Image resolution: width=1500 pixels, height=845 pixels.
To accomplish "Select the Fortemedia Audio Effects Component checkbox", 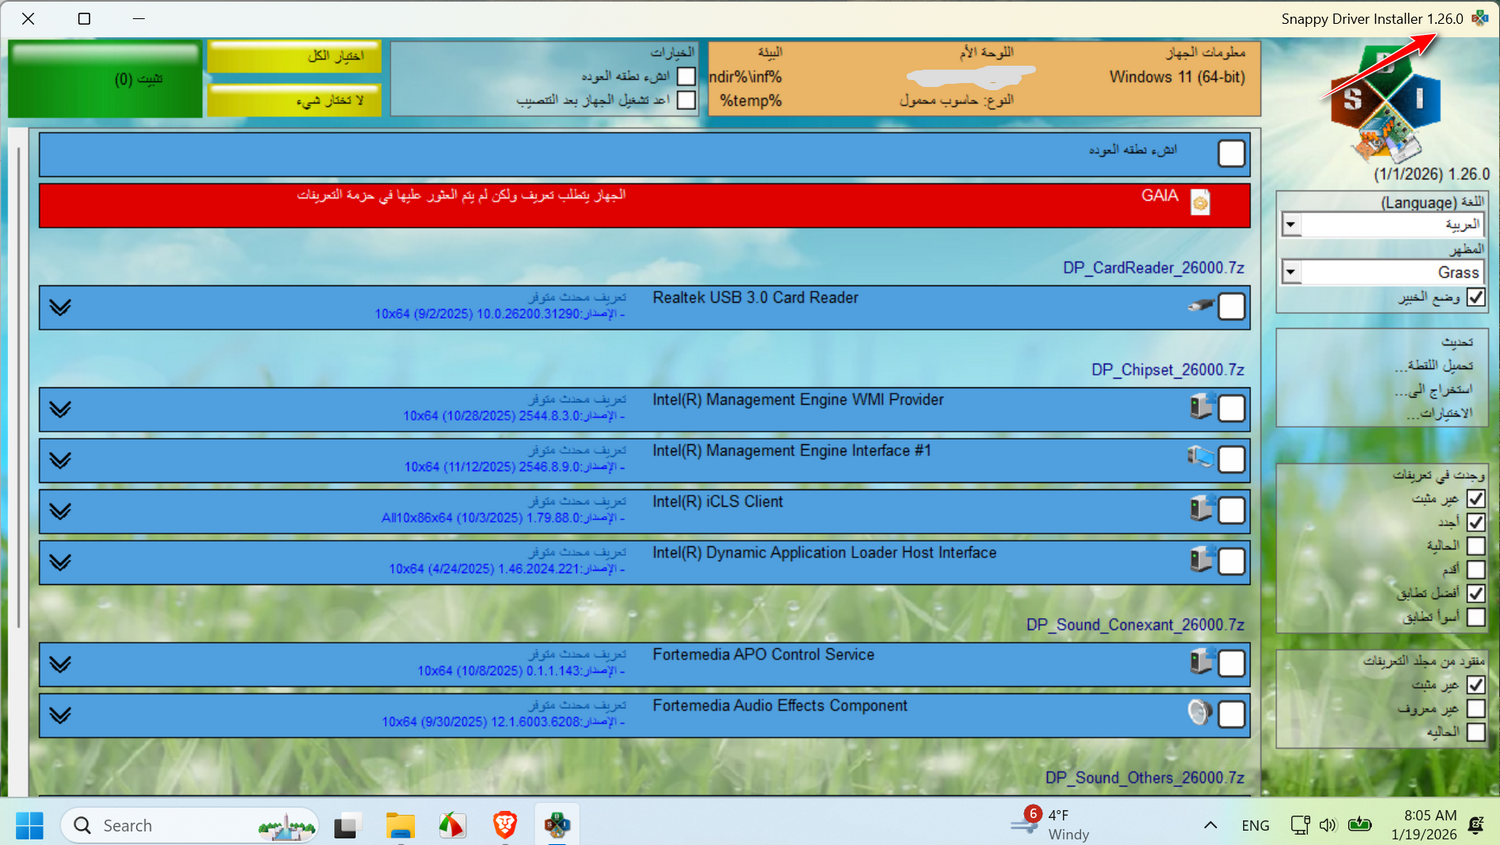I will pos(1232,715).
